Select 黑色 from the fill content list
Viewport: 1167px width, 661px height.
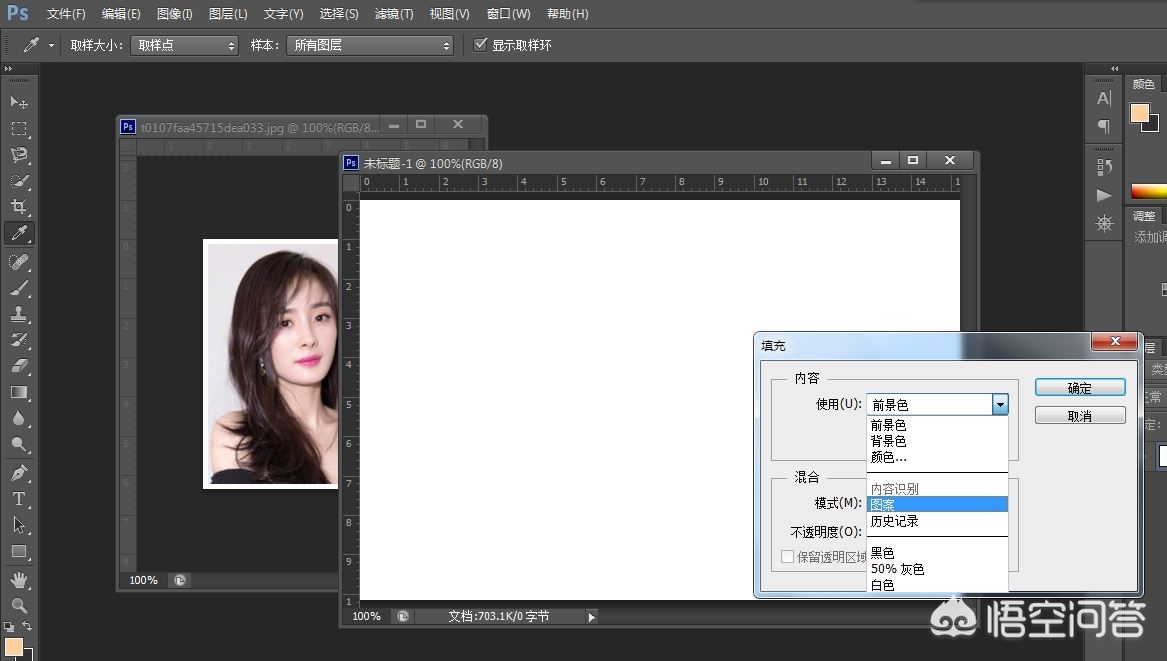881,552
